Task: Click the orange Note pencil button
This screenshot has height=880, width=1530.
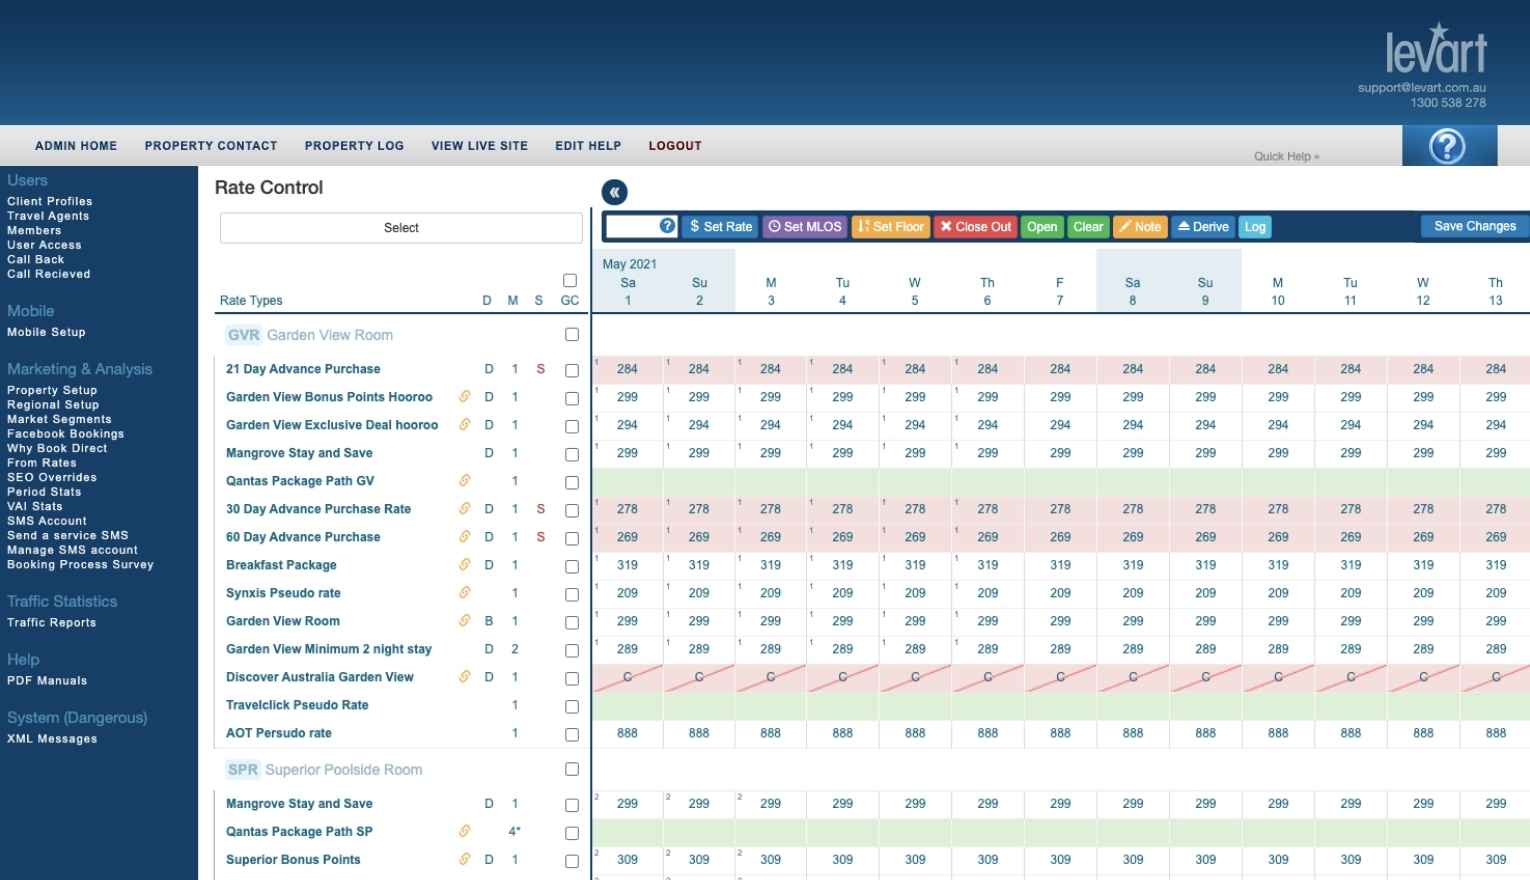Action: (1139, 227)
